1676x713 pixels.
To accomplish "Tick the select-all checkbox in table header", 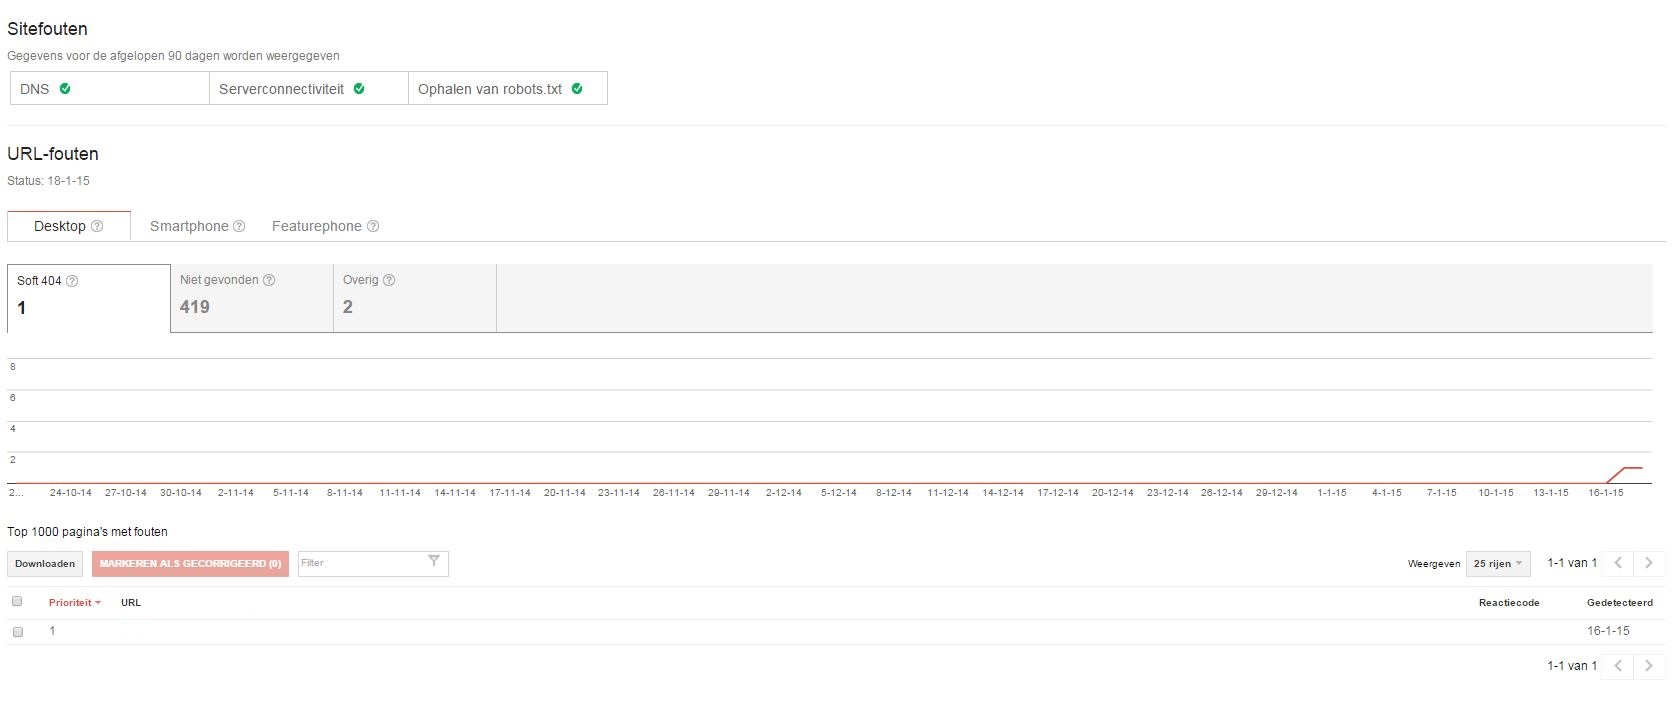I will click(17, 601).
